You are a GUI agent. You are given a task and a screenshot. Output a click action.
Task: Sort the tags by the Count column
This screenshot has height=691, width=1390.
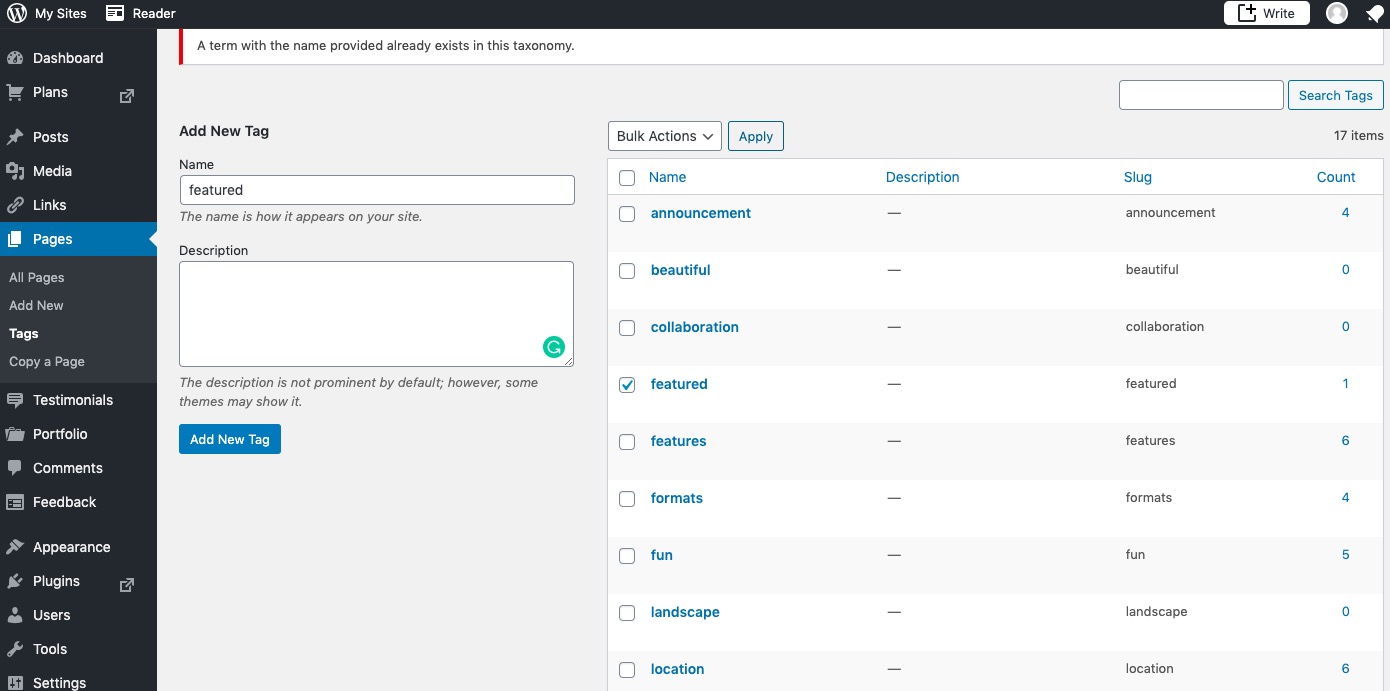[x=1335, y=177]
